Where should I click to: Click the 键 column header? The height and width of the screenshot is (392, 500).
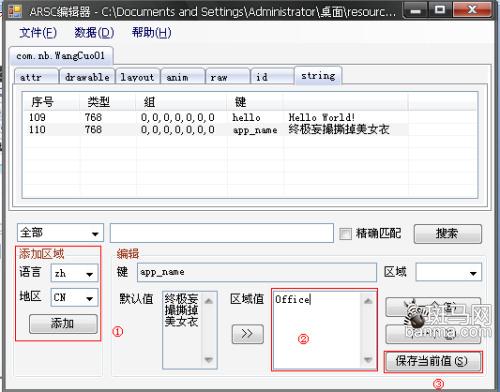pyautogui.click(x=255, y=102)
